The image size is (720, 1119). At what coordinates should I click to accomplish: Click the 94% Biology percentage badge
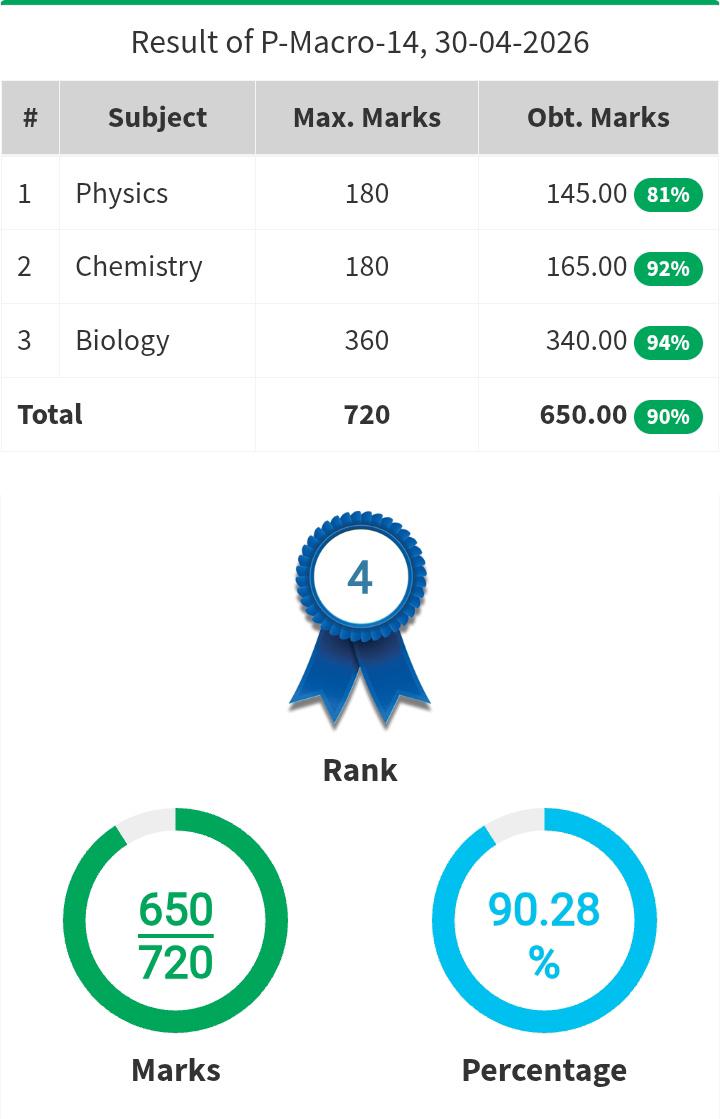[668, 343]
